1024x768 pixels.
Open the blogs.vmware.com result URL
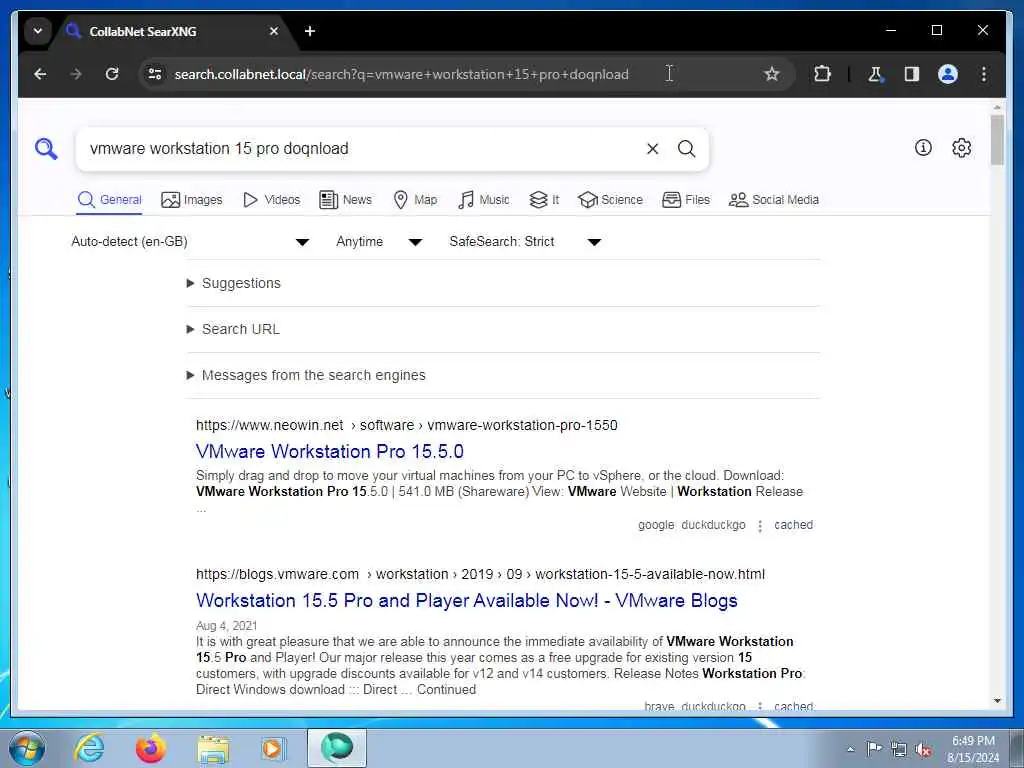(x=480, y=574)
